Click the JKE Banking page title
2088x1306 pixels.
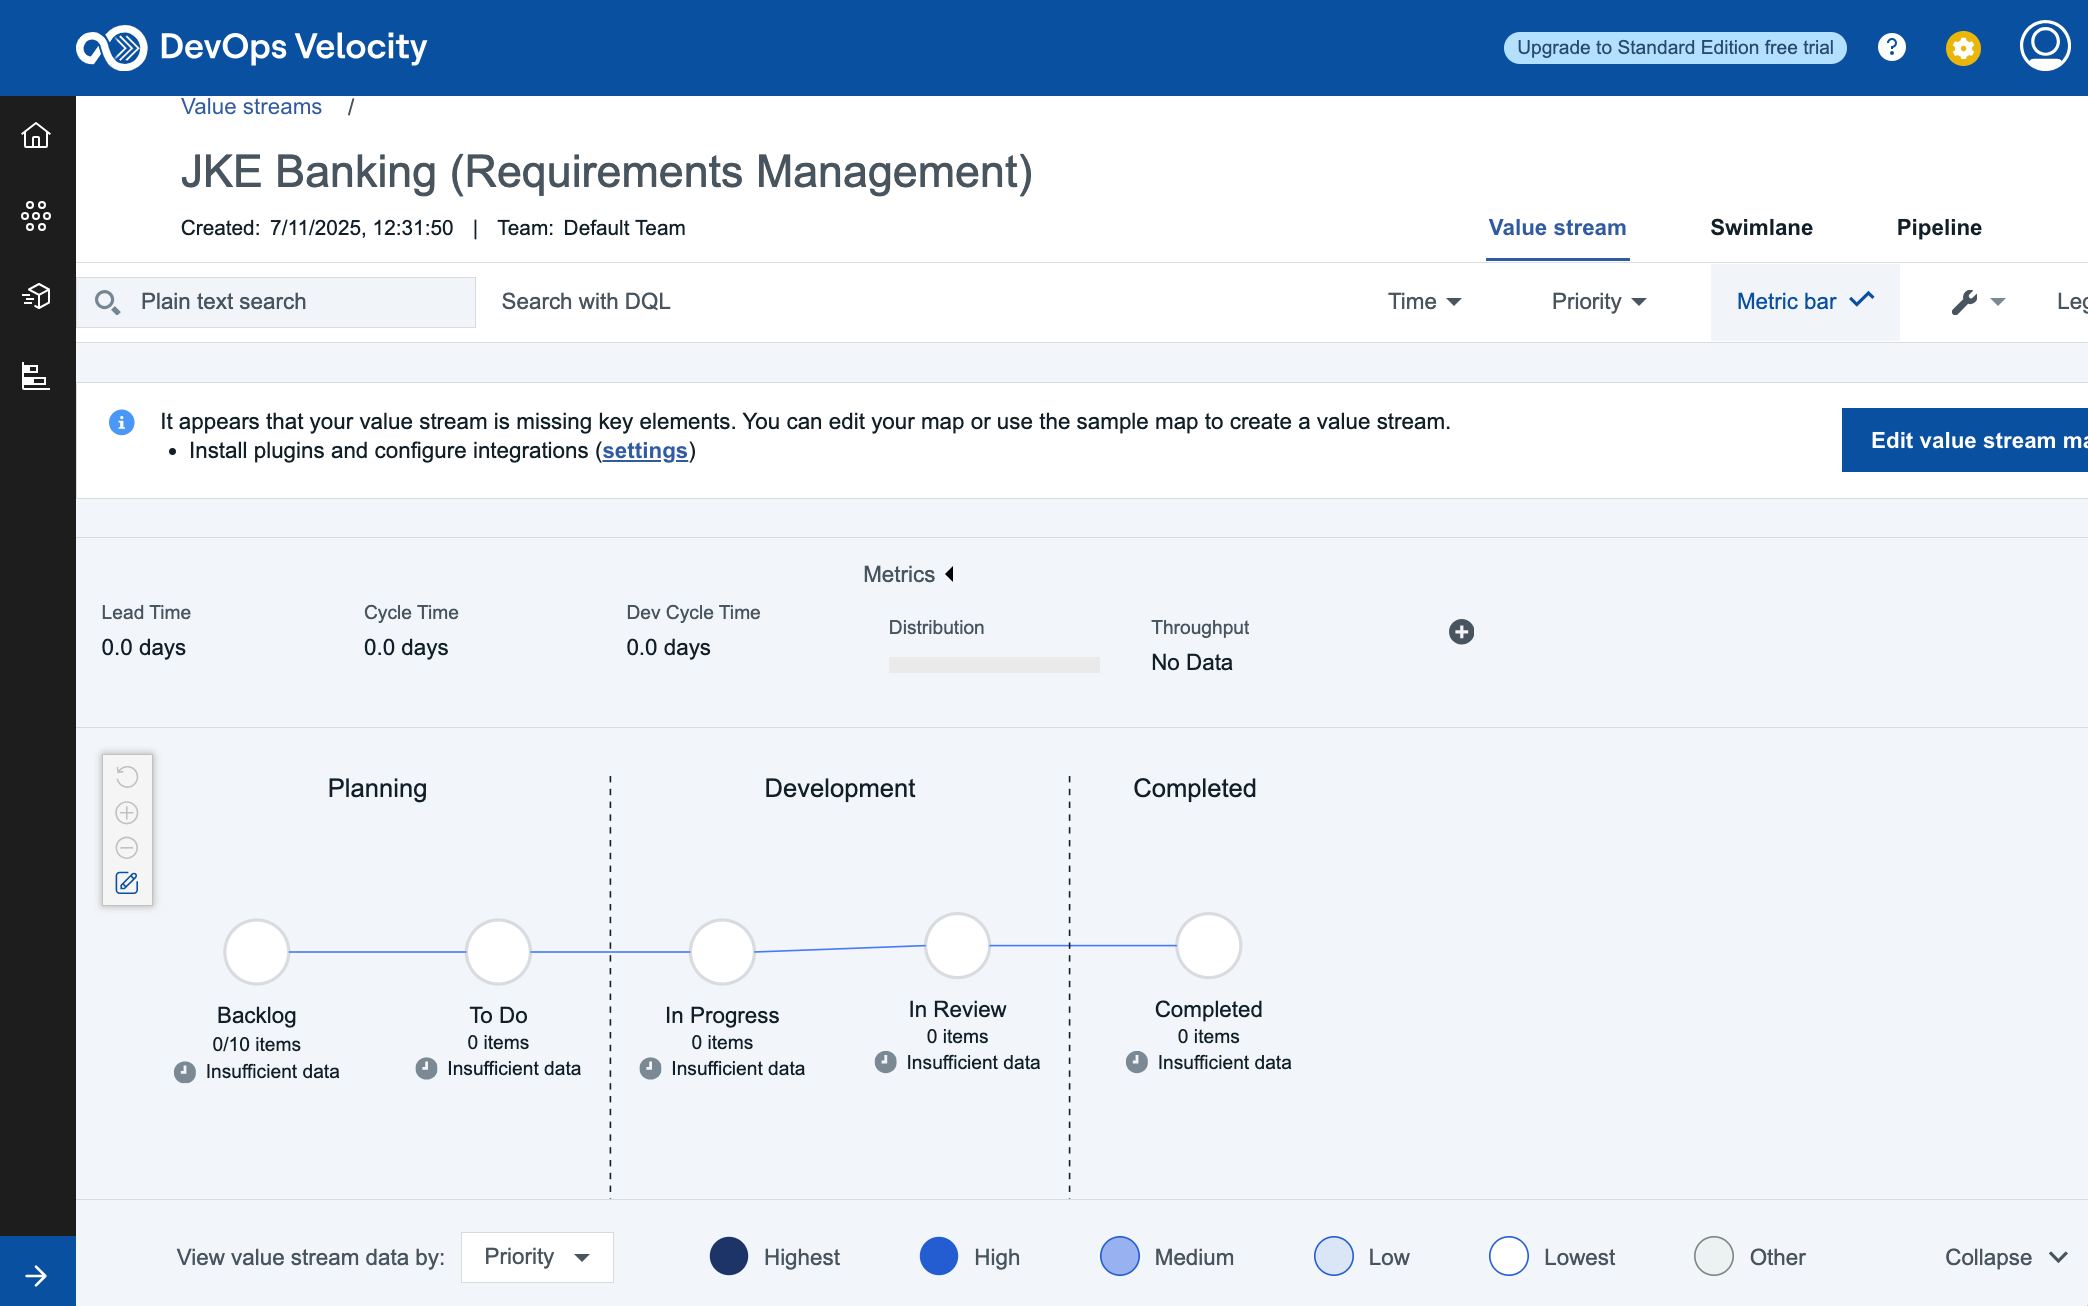pos(606,172)
